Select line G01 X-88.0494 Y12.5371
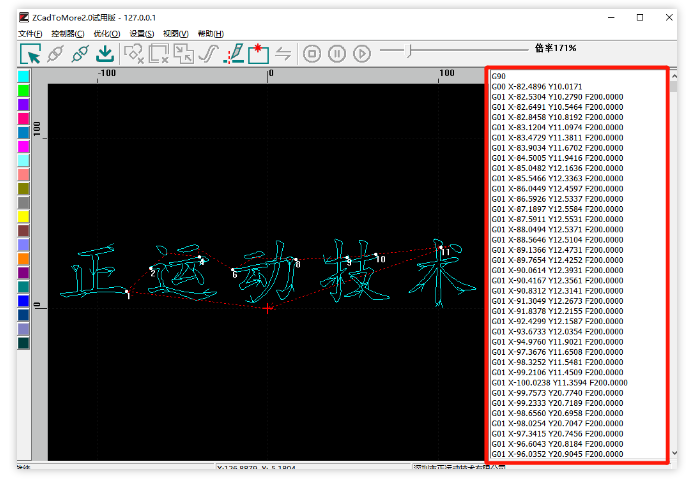 point(557,229)
